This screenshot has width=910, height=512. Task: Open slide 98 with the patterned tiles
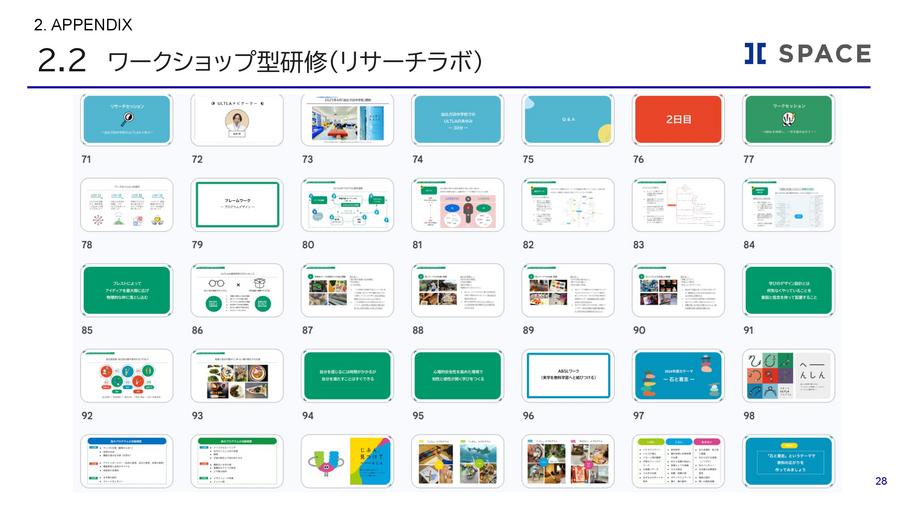pyautogui.click(x=789, y=375)
